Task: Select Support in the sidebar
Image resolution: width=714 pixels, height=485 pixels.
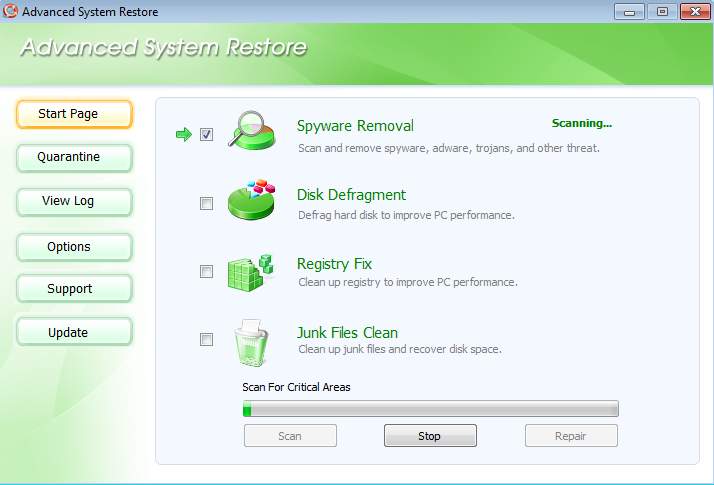Action: click(x=74, y=289)
